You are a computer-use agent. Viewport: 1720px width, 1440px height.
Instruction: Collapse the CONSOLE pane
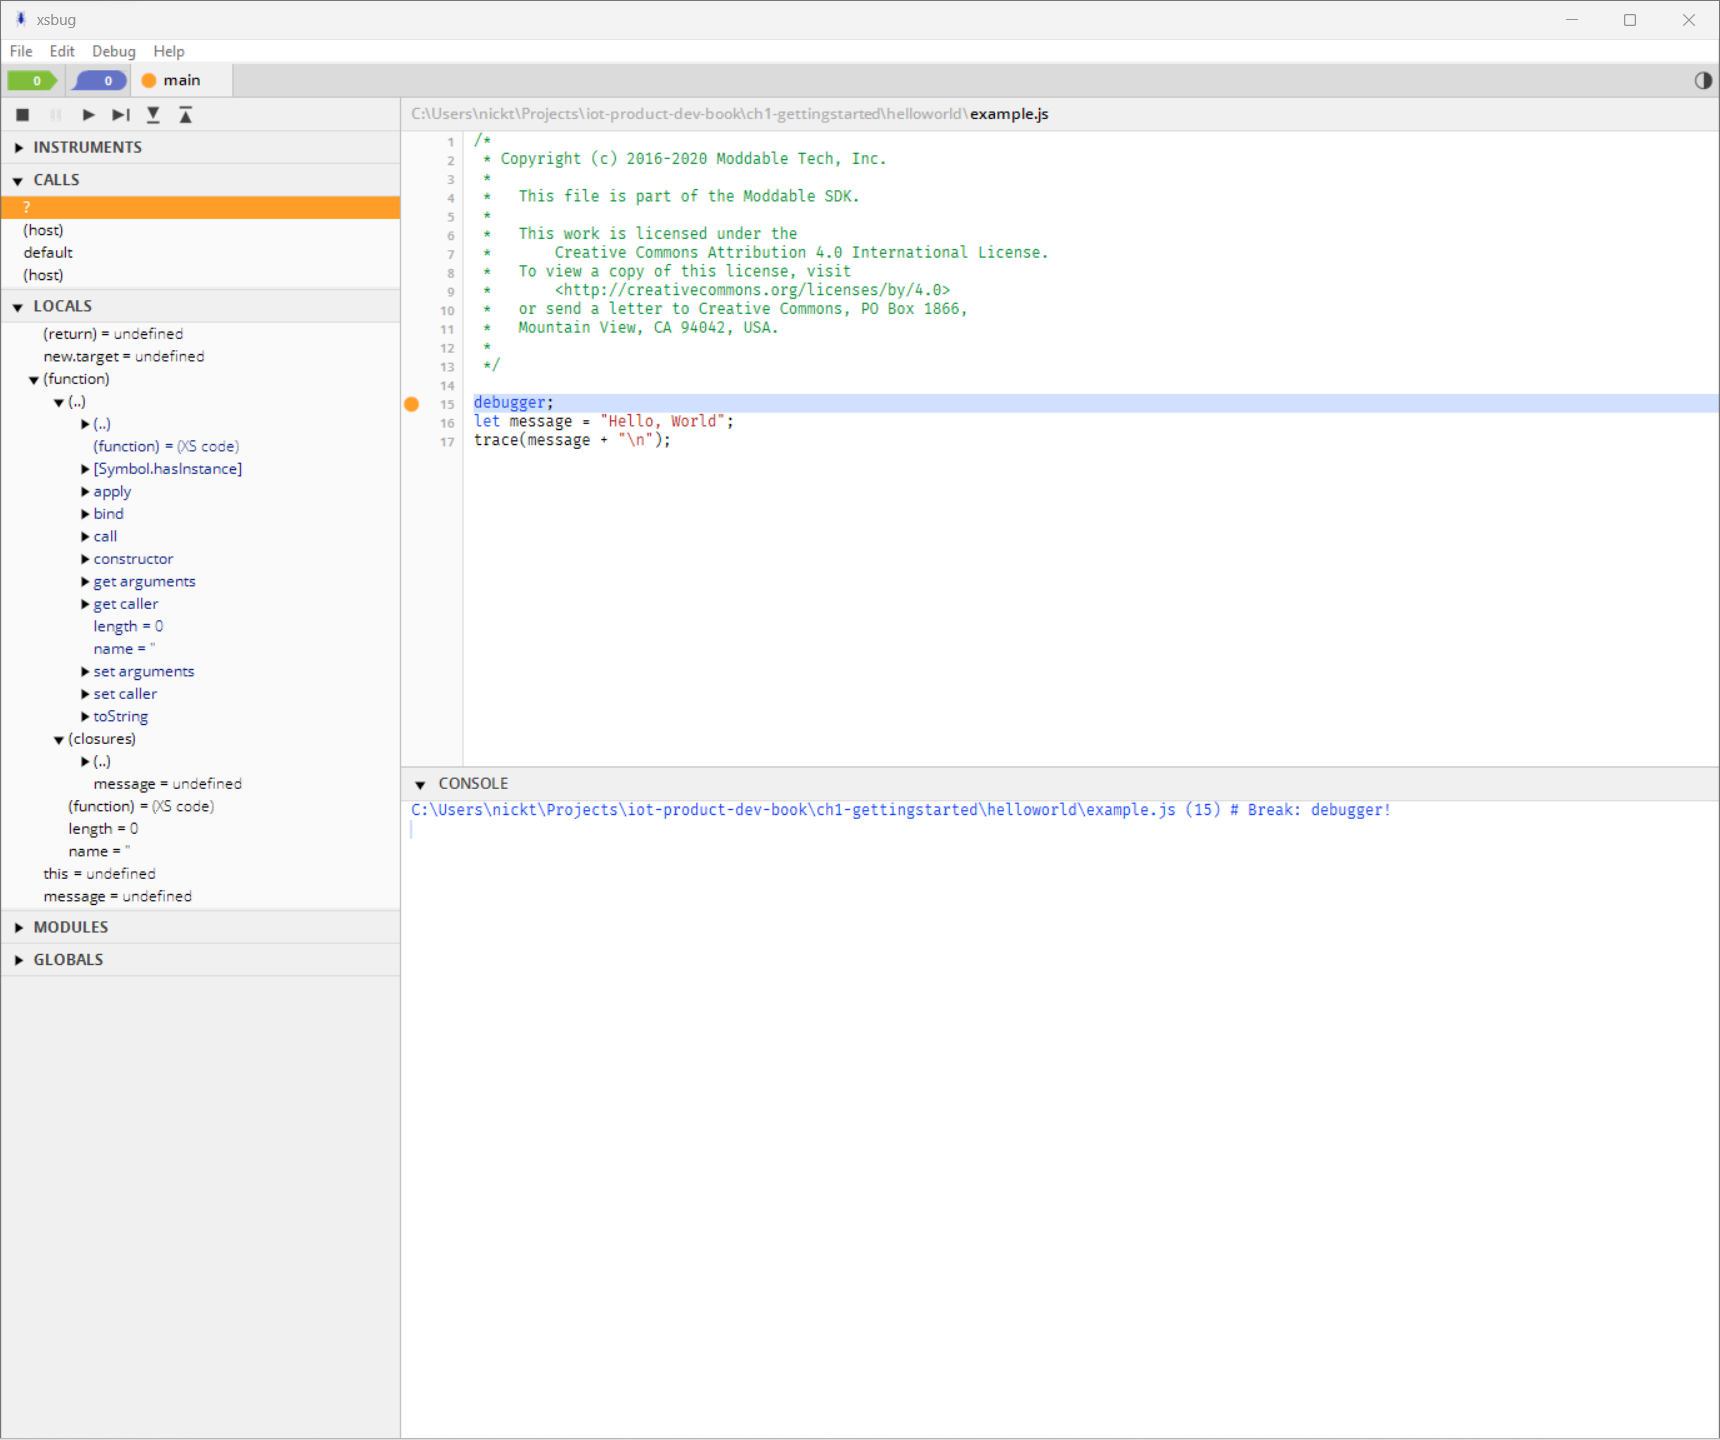pos(422,784)
